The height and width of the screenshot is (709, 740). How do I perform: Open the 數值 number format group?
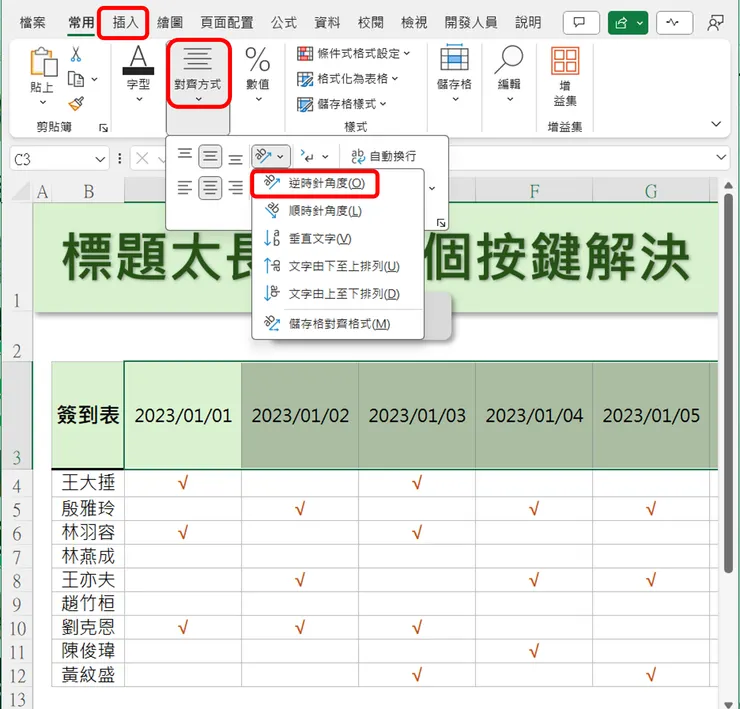pyautogui.click(x=258, y=73)
